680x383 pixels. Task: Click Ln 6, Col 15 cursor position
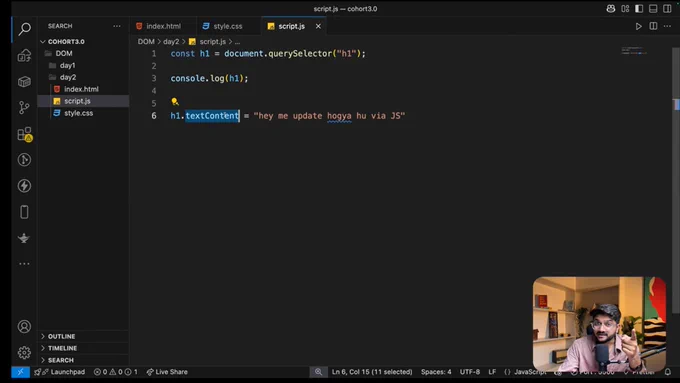(x=372, y=372)
